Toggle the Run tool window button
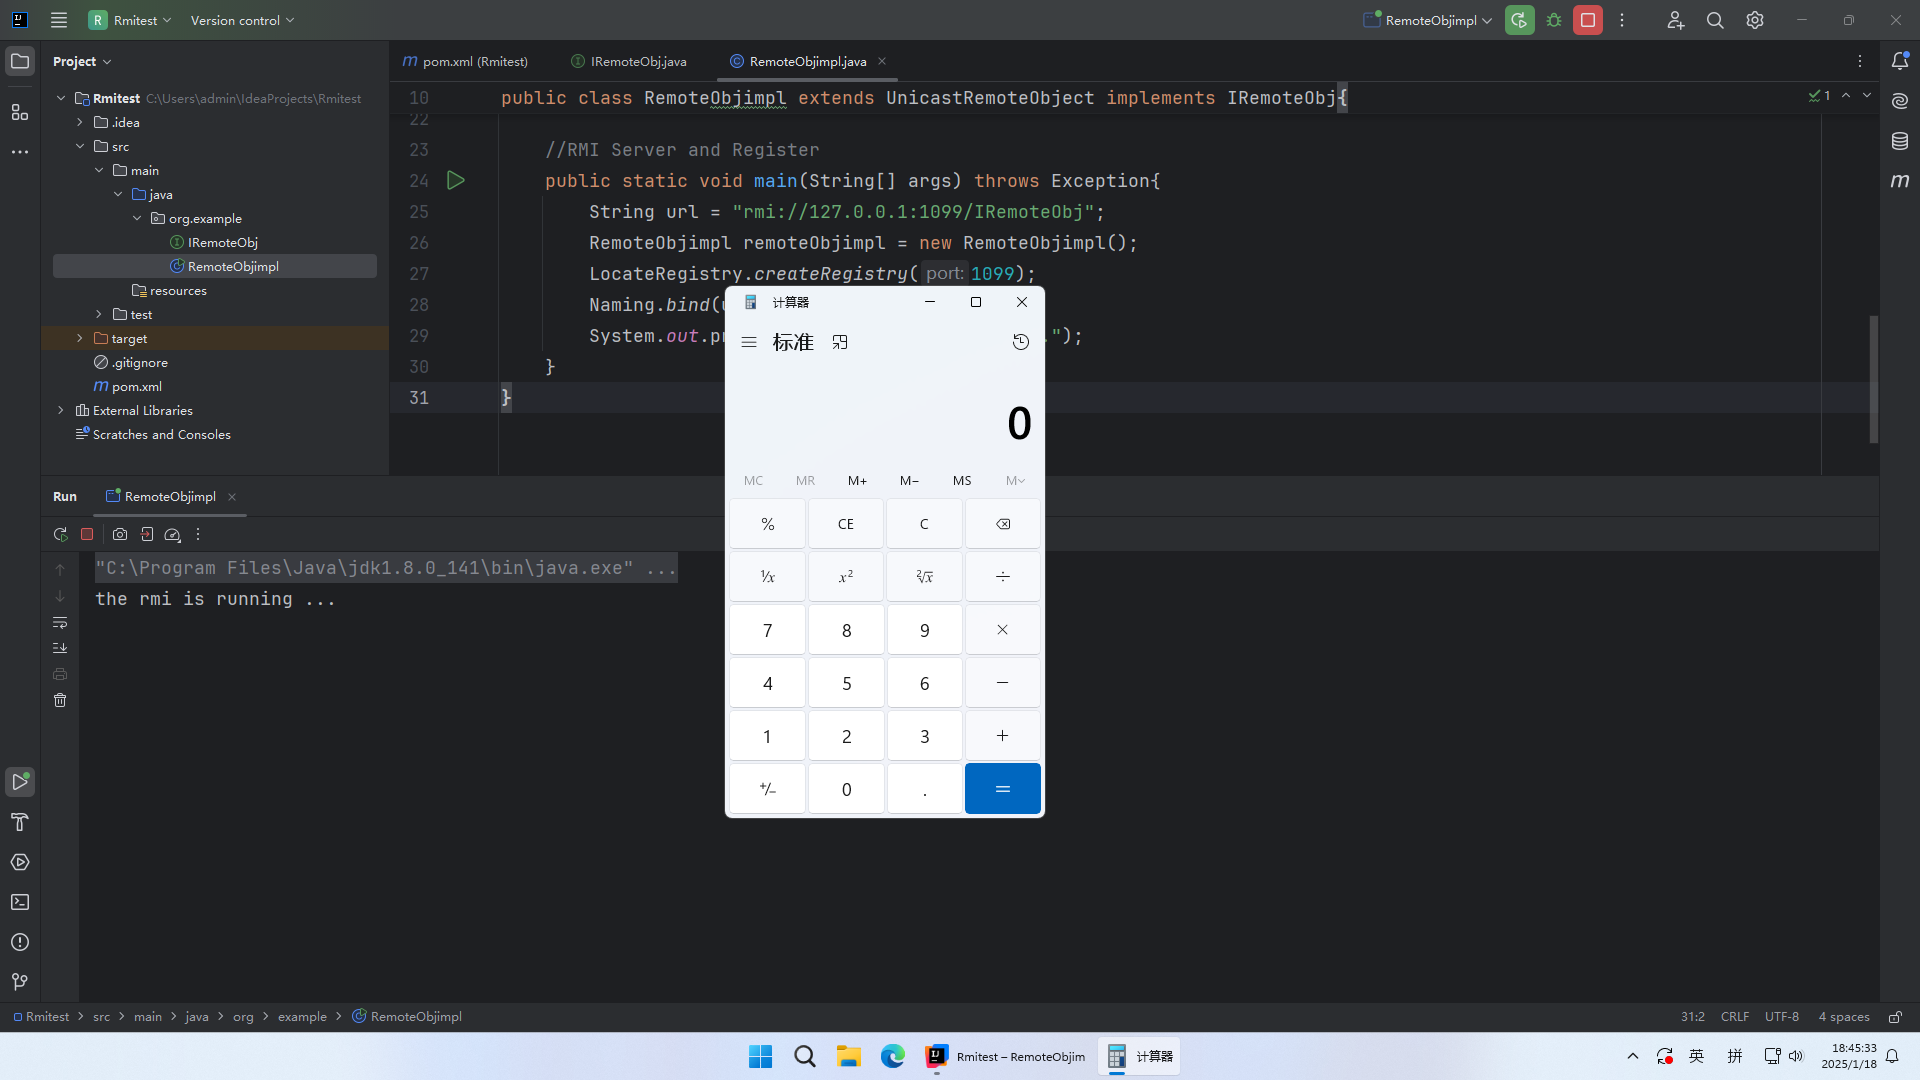Image resolution: width=1920 pixels, height=1080 pixels. pyautogui.click(x=20, y=781)
